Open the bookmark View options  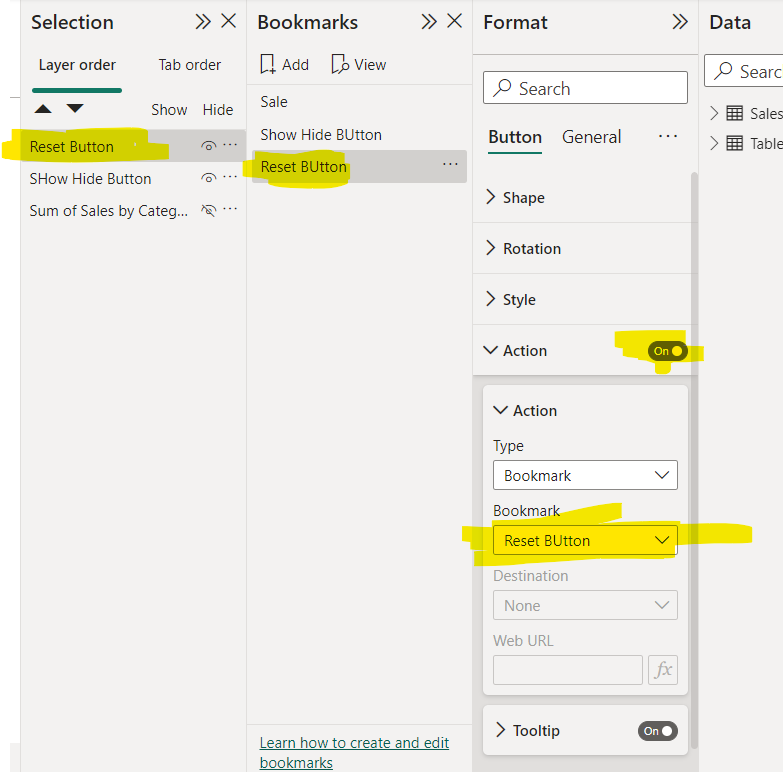click(359, 64)
